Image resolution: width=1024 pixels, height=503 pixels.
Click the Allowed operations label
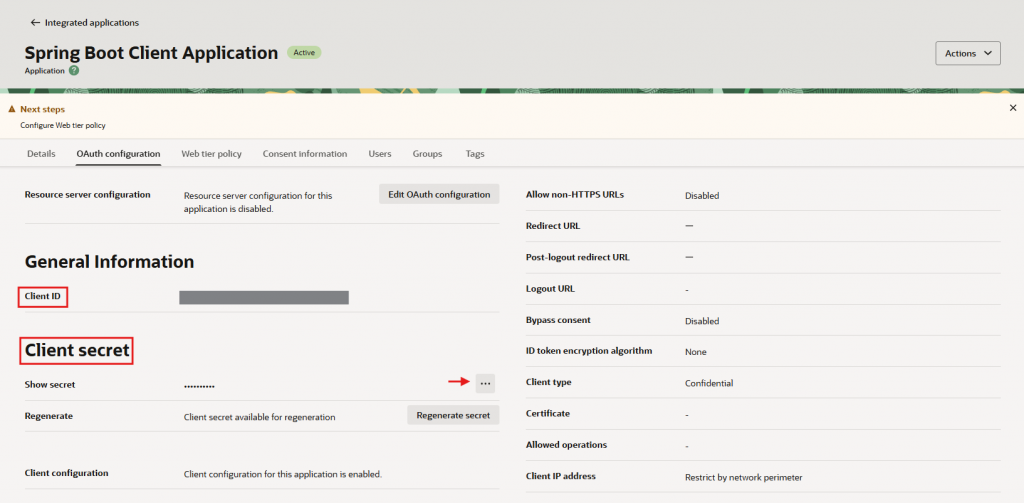point(566,445)
